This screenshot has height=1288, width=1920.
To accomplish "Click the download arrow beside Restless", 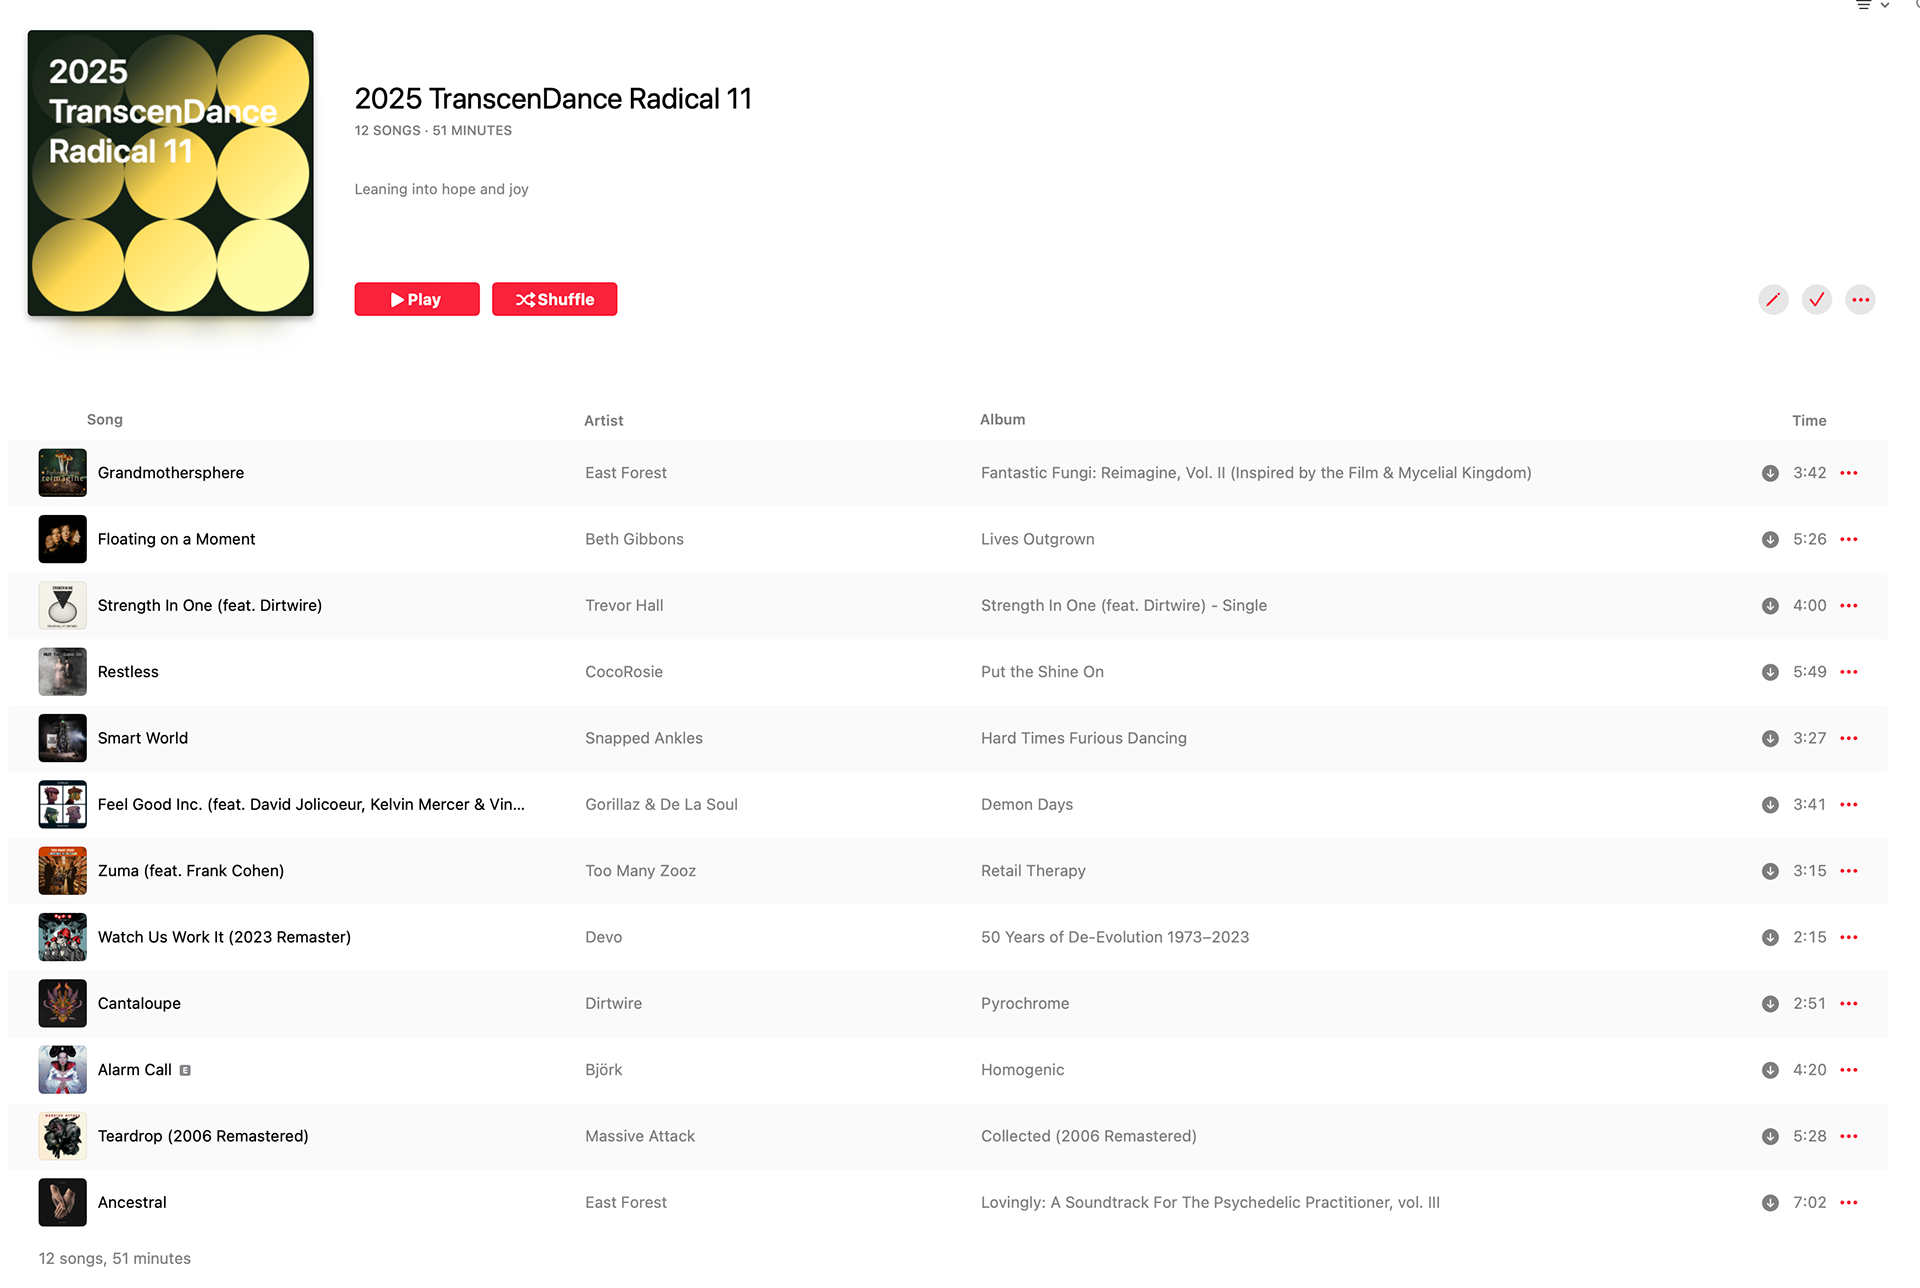I will coord(1770,672).
